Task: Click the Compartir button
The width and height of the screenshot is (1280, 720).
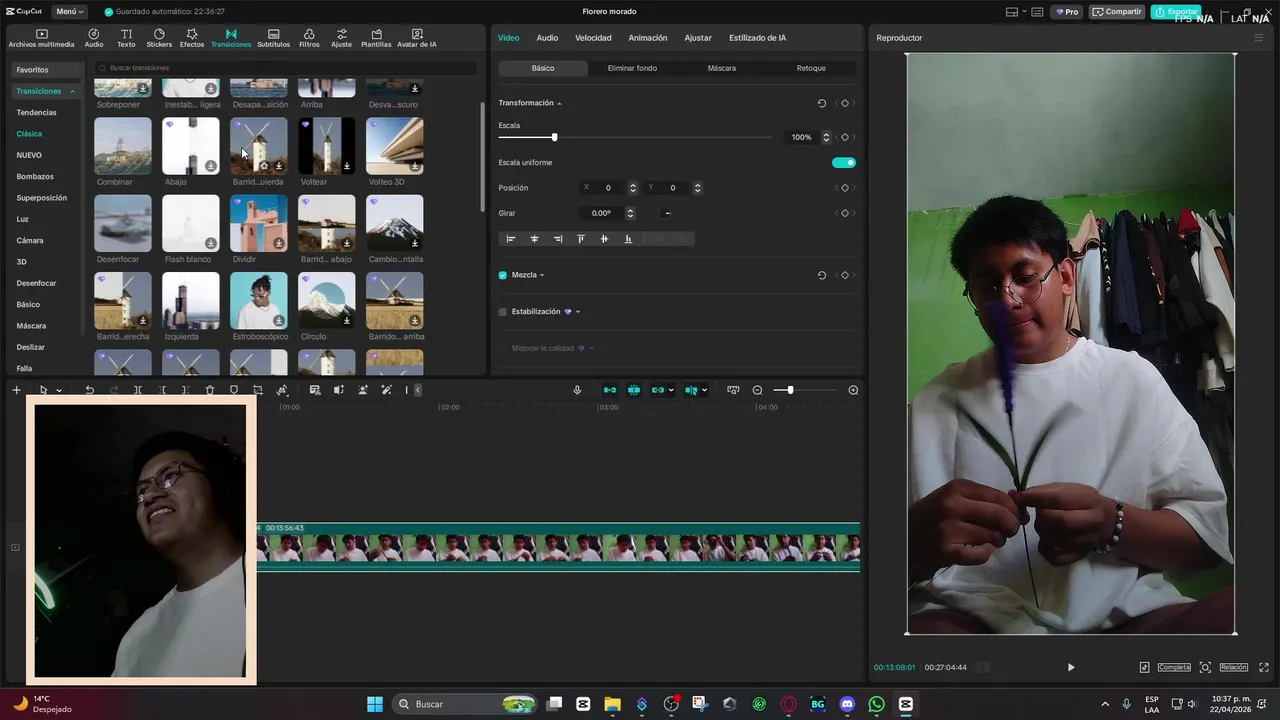Action: pos(1117,12)
